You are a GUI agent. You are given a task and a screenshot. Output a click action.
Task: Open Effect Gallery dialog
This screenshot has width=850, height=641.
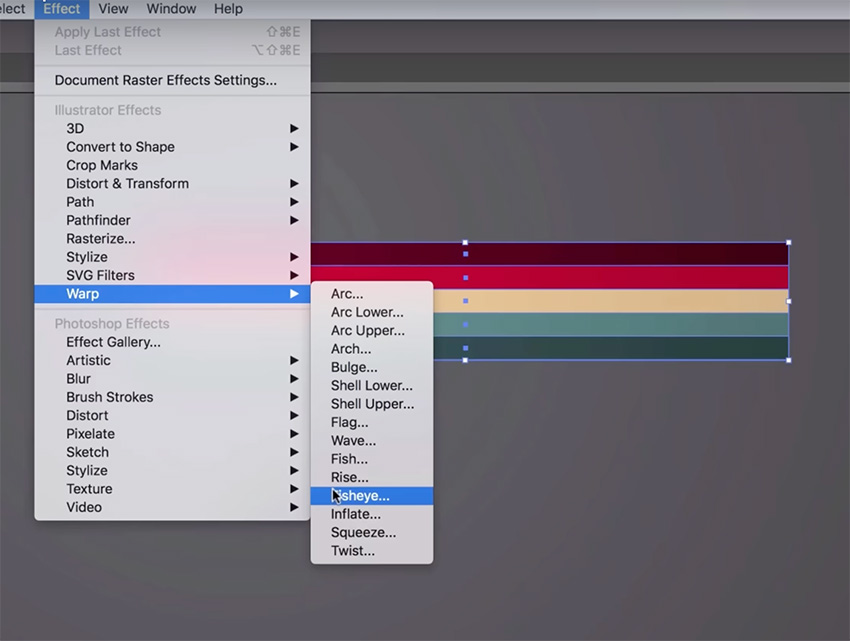pos(113,342)
